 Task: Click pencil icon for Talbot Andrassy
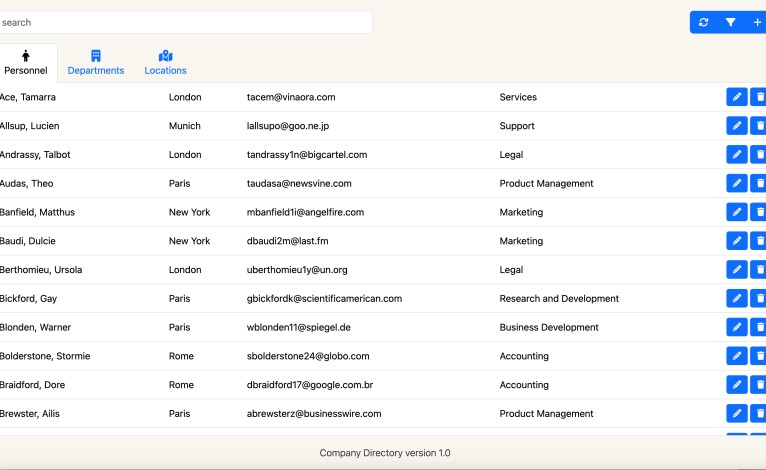click(736, 155)
